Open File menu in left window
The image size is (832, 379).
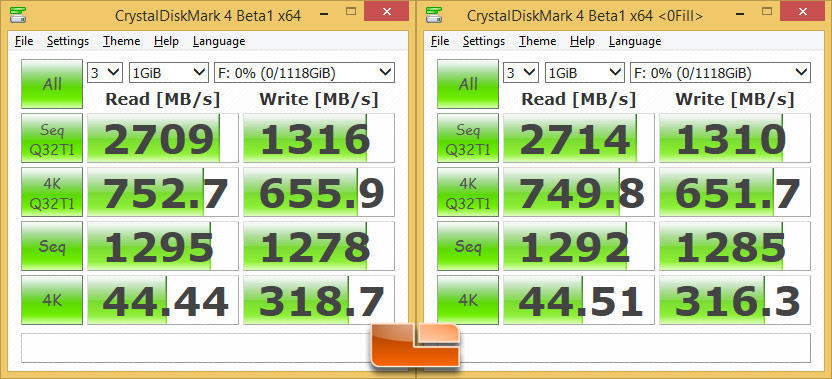coord(24,41)
